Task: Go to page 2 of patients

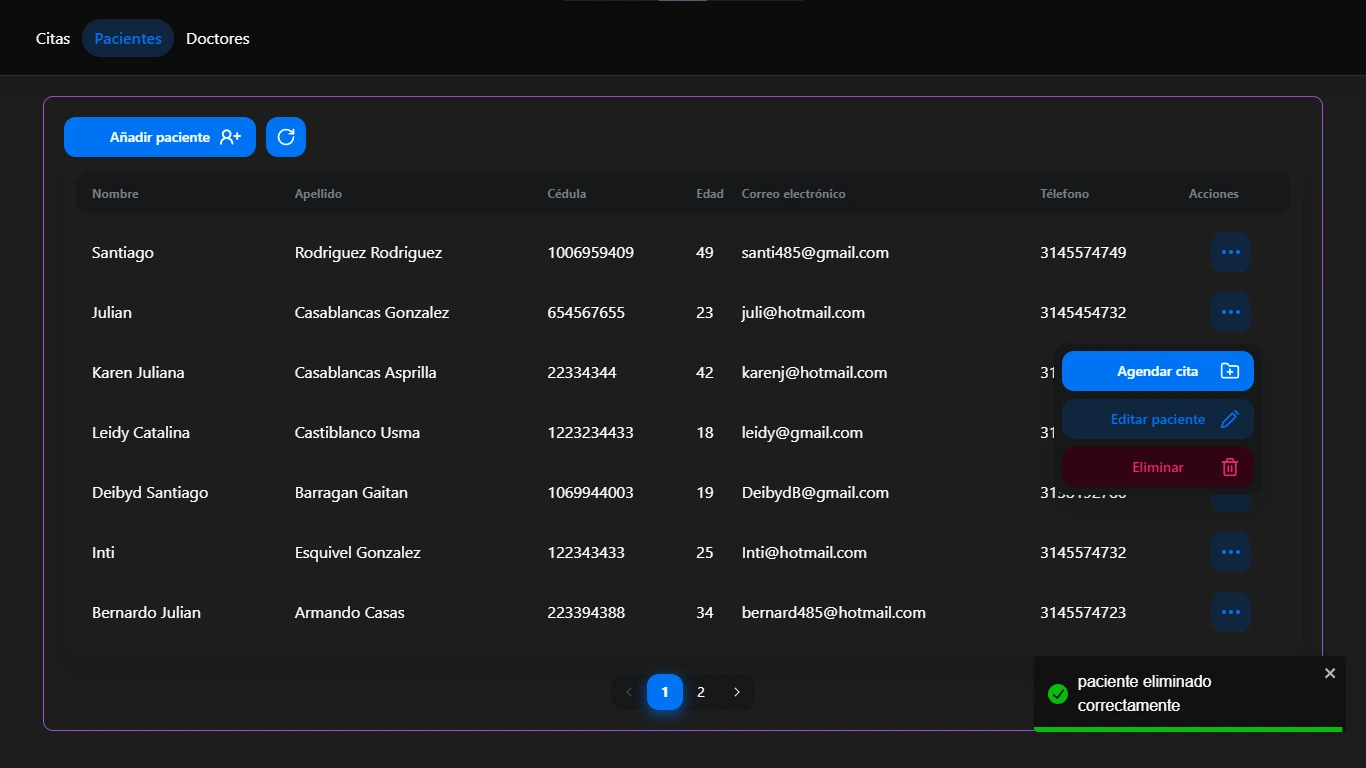Action: tap(701, 692)
